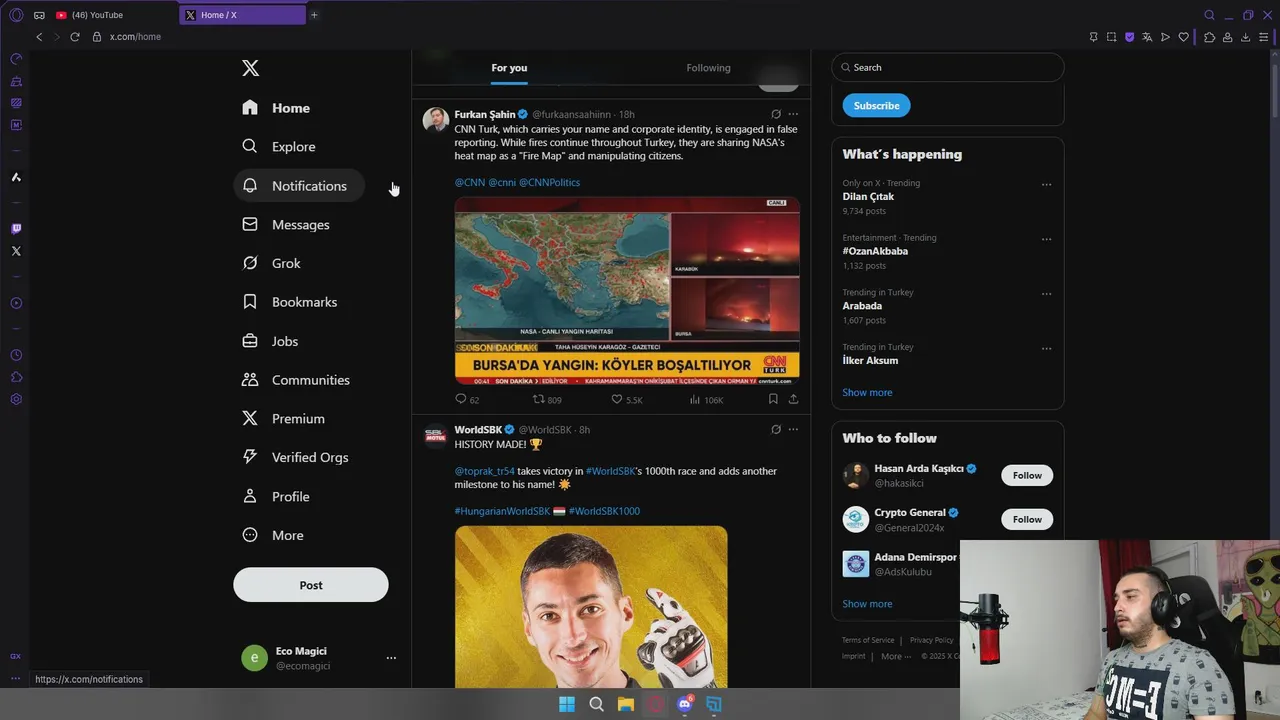Show more Who to follow suggestions
This screenshot has height=720, width=1280.
click(x=867, y=604)
